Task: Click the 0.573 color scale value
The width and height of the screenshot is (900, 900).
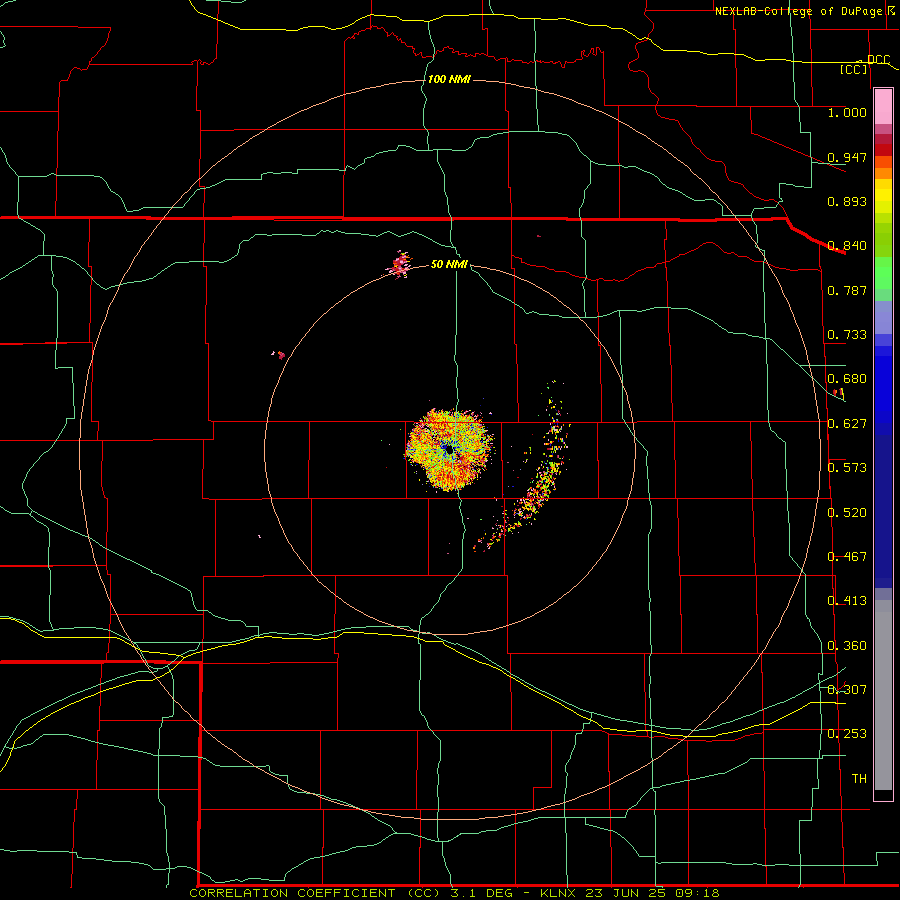Action: point(847,468)
